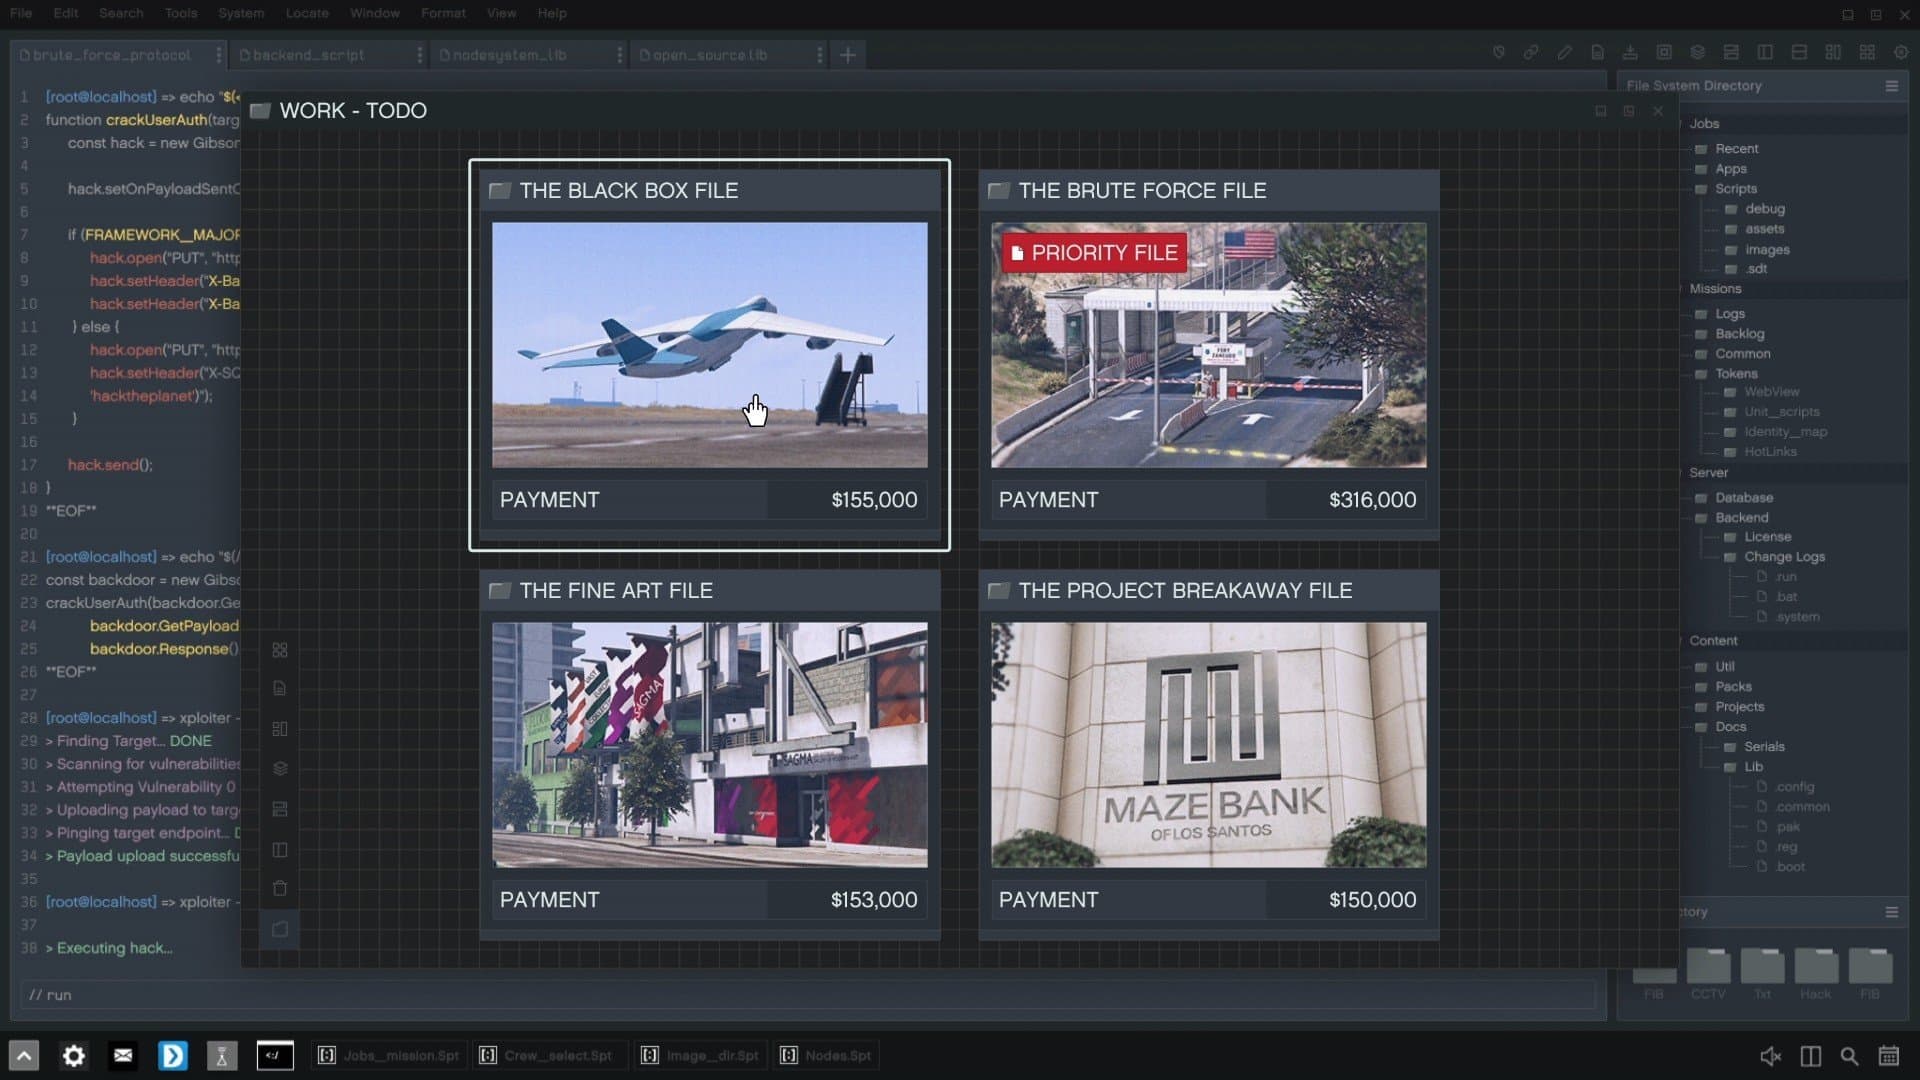The height and width of the screenshot is (1080, 1920).
Task: Click the split panel icon in taskbar
Action: (1810, 1056)
